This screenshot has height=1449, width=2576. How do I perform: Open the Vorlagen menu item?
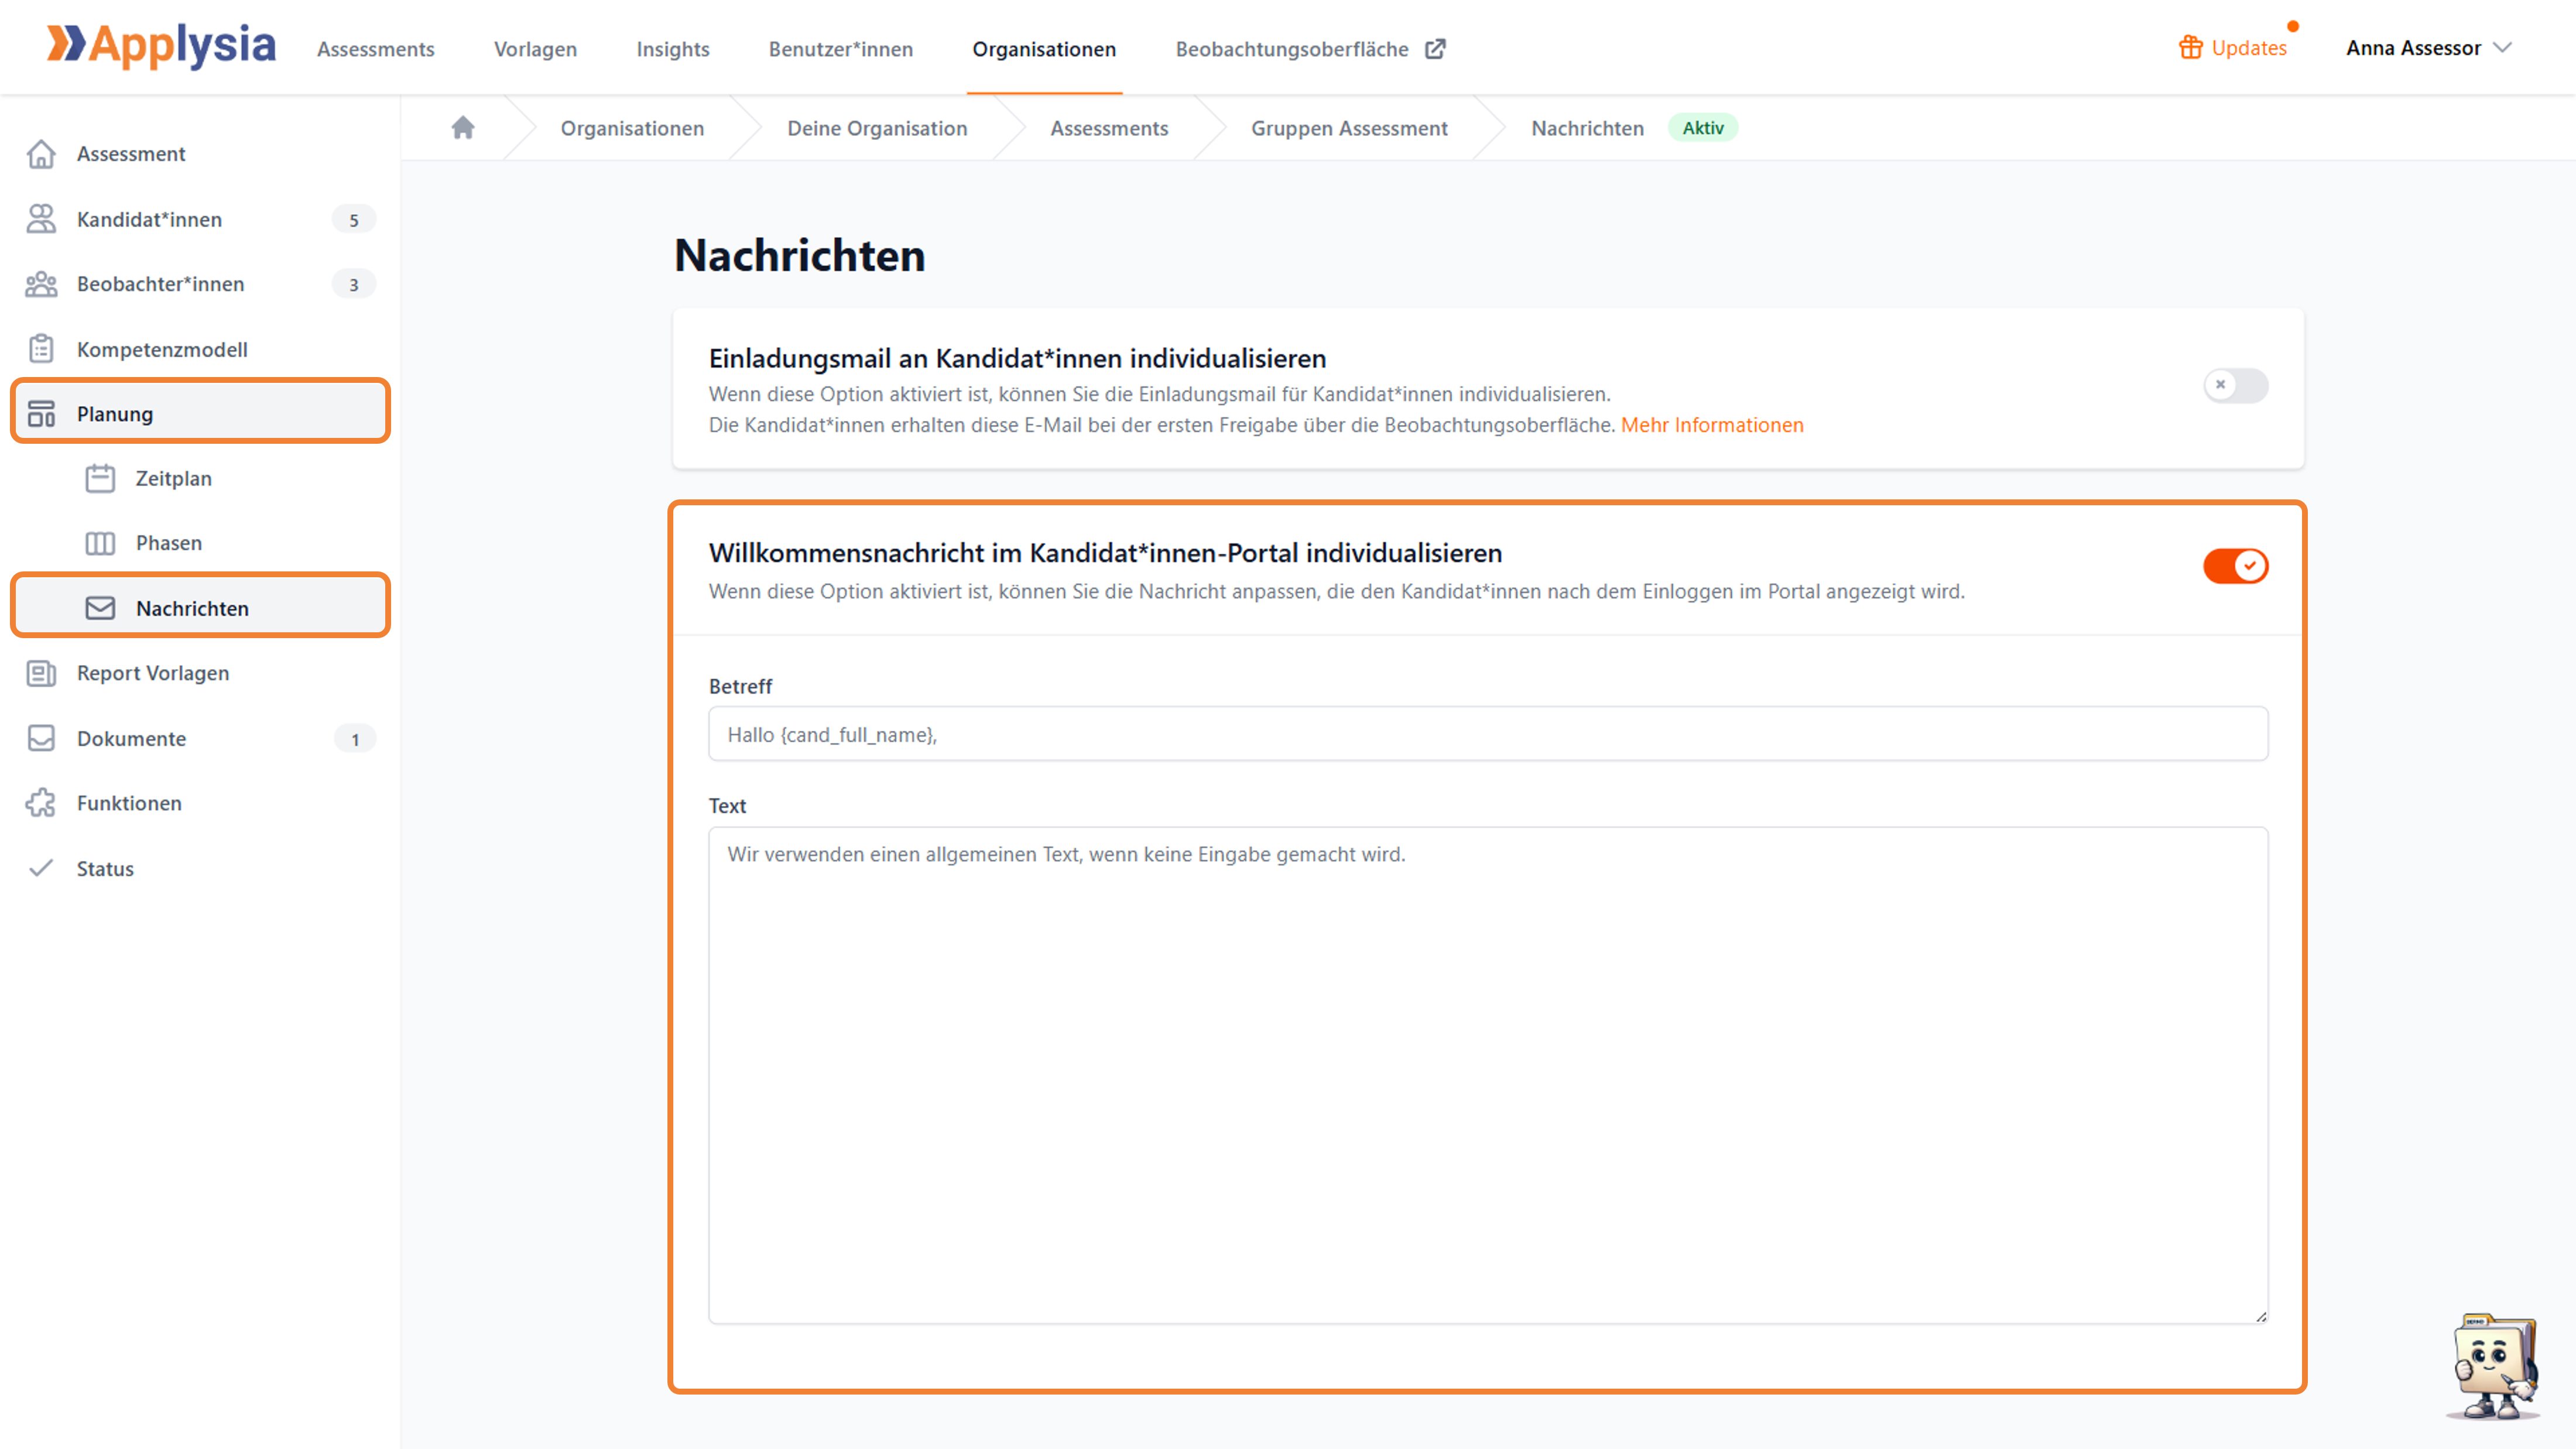coord(535,49)
